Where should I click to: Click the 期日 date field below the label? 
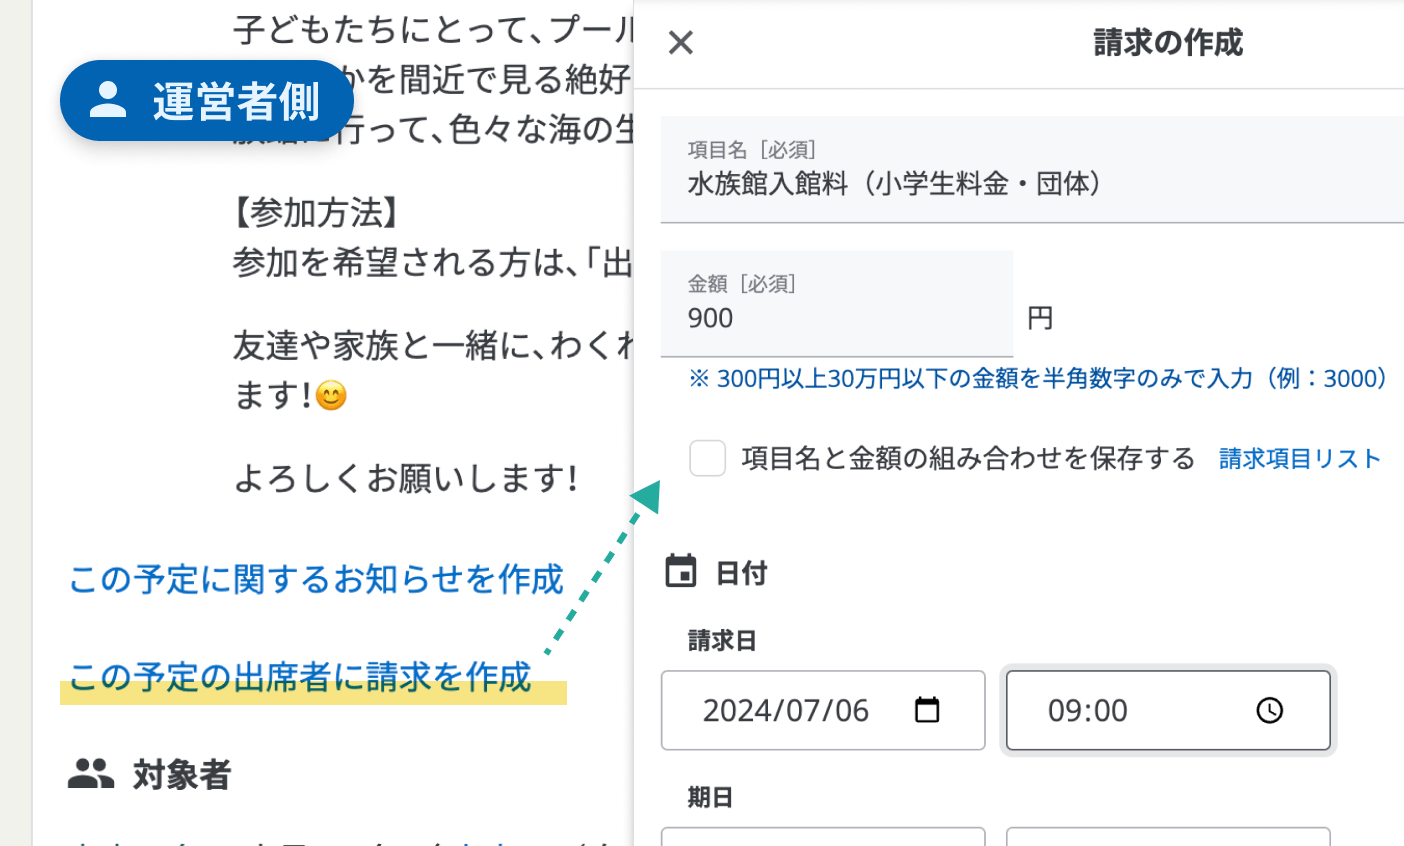822,836
